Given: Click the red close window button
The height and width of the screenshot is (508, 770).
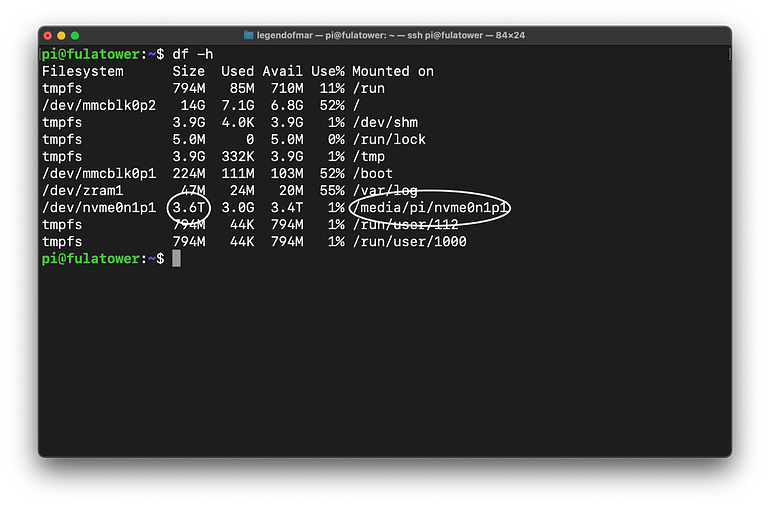Looking at the screenshot, I should click(48, 35).
